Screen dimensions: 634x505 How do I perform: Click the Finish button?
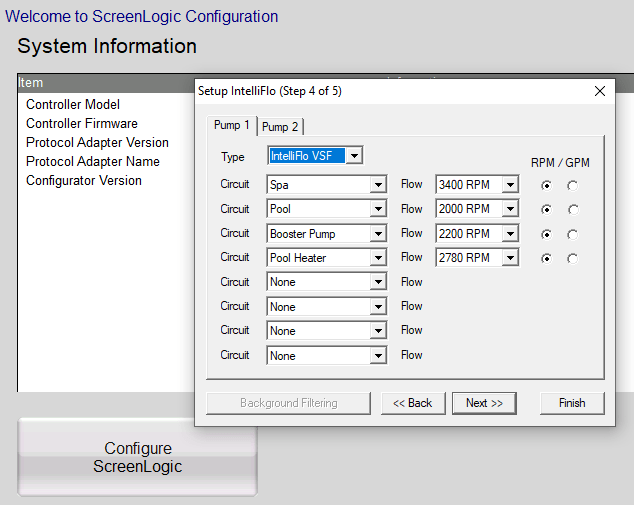coord(572,403)
